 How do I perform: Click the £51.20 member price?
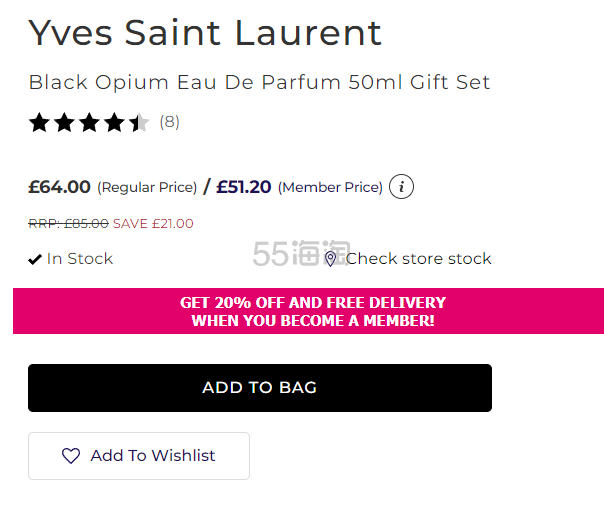[x=244, y=187]
